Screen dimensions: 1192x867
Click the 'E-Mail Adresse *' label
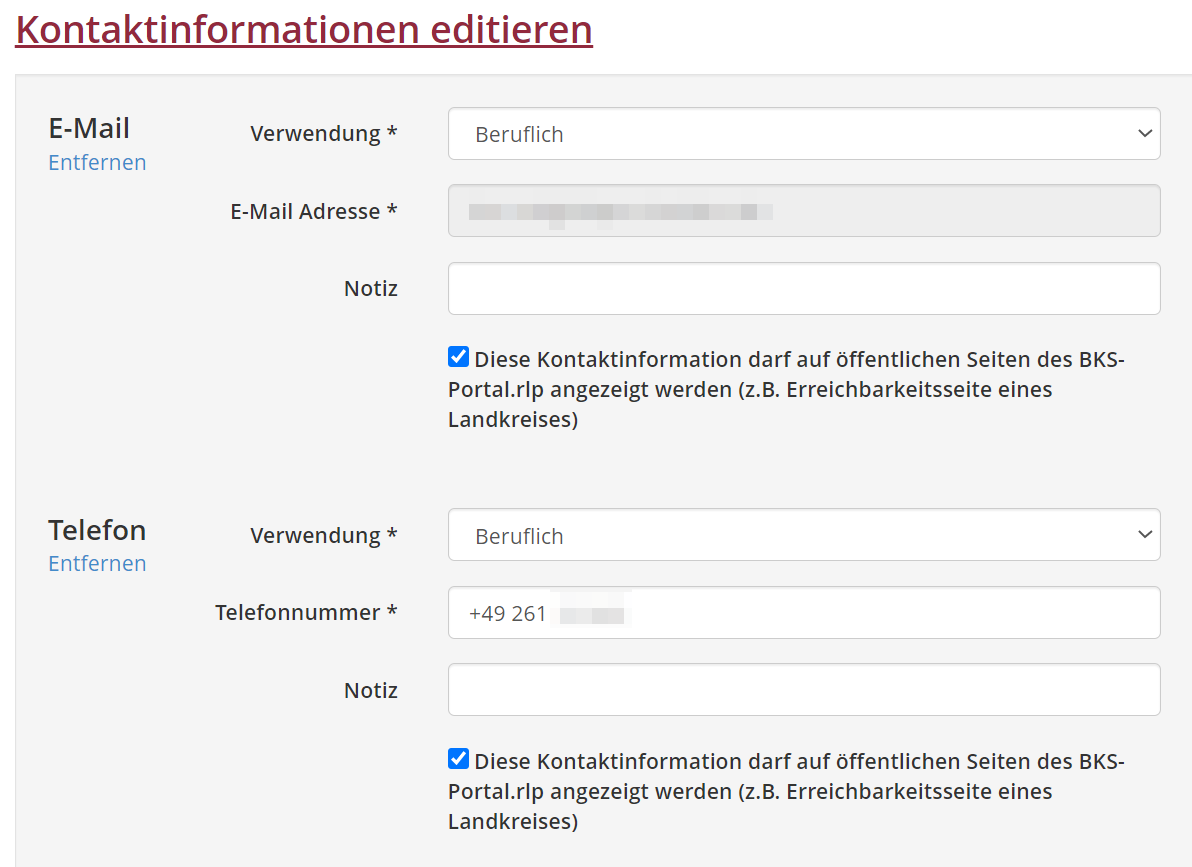[314, 211]
